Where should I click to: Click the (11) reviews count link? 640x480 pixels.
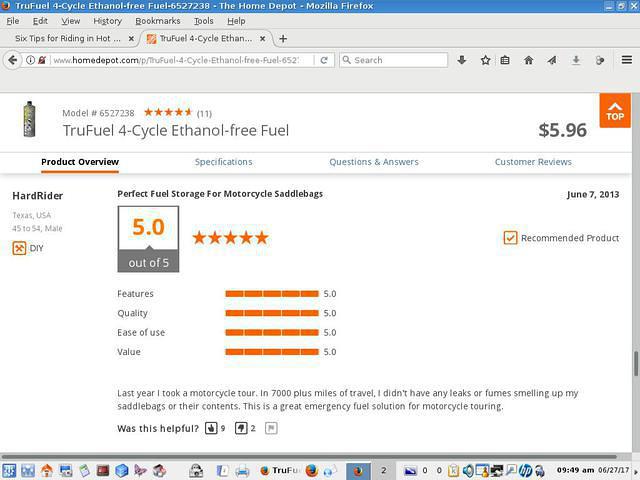204,113
